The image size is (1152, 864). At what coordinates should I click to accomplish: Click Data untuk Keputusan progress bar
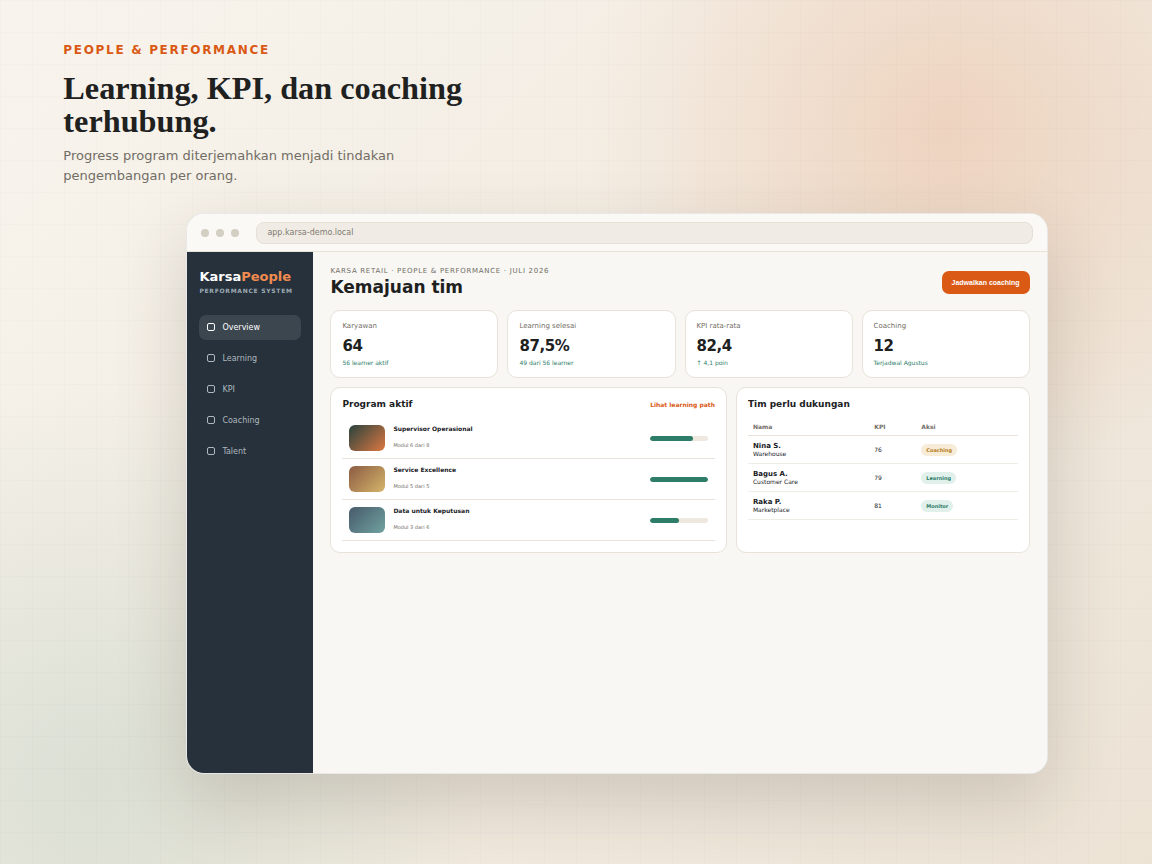click(679, 521)
